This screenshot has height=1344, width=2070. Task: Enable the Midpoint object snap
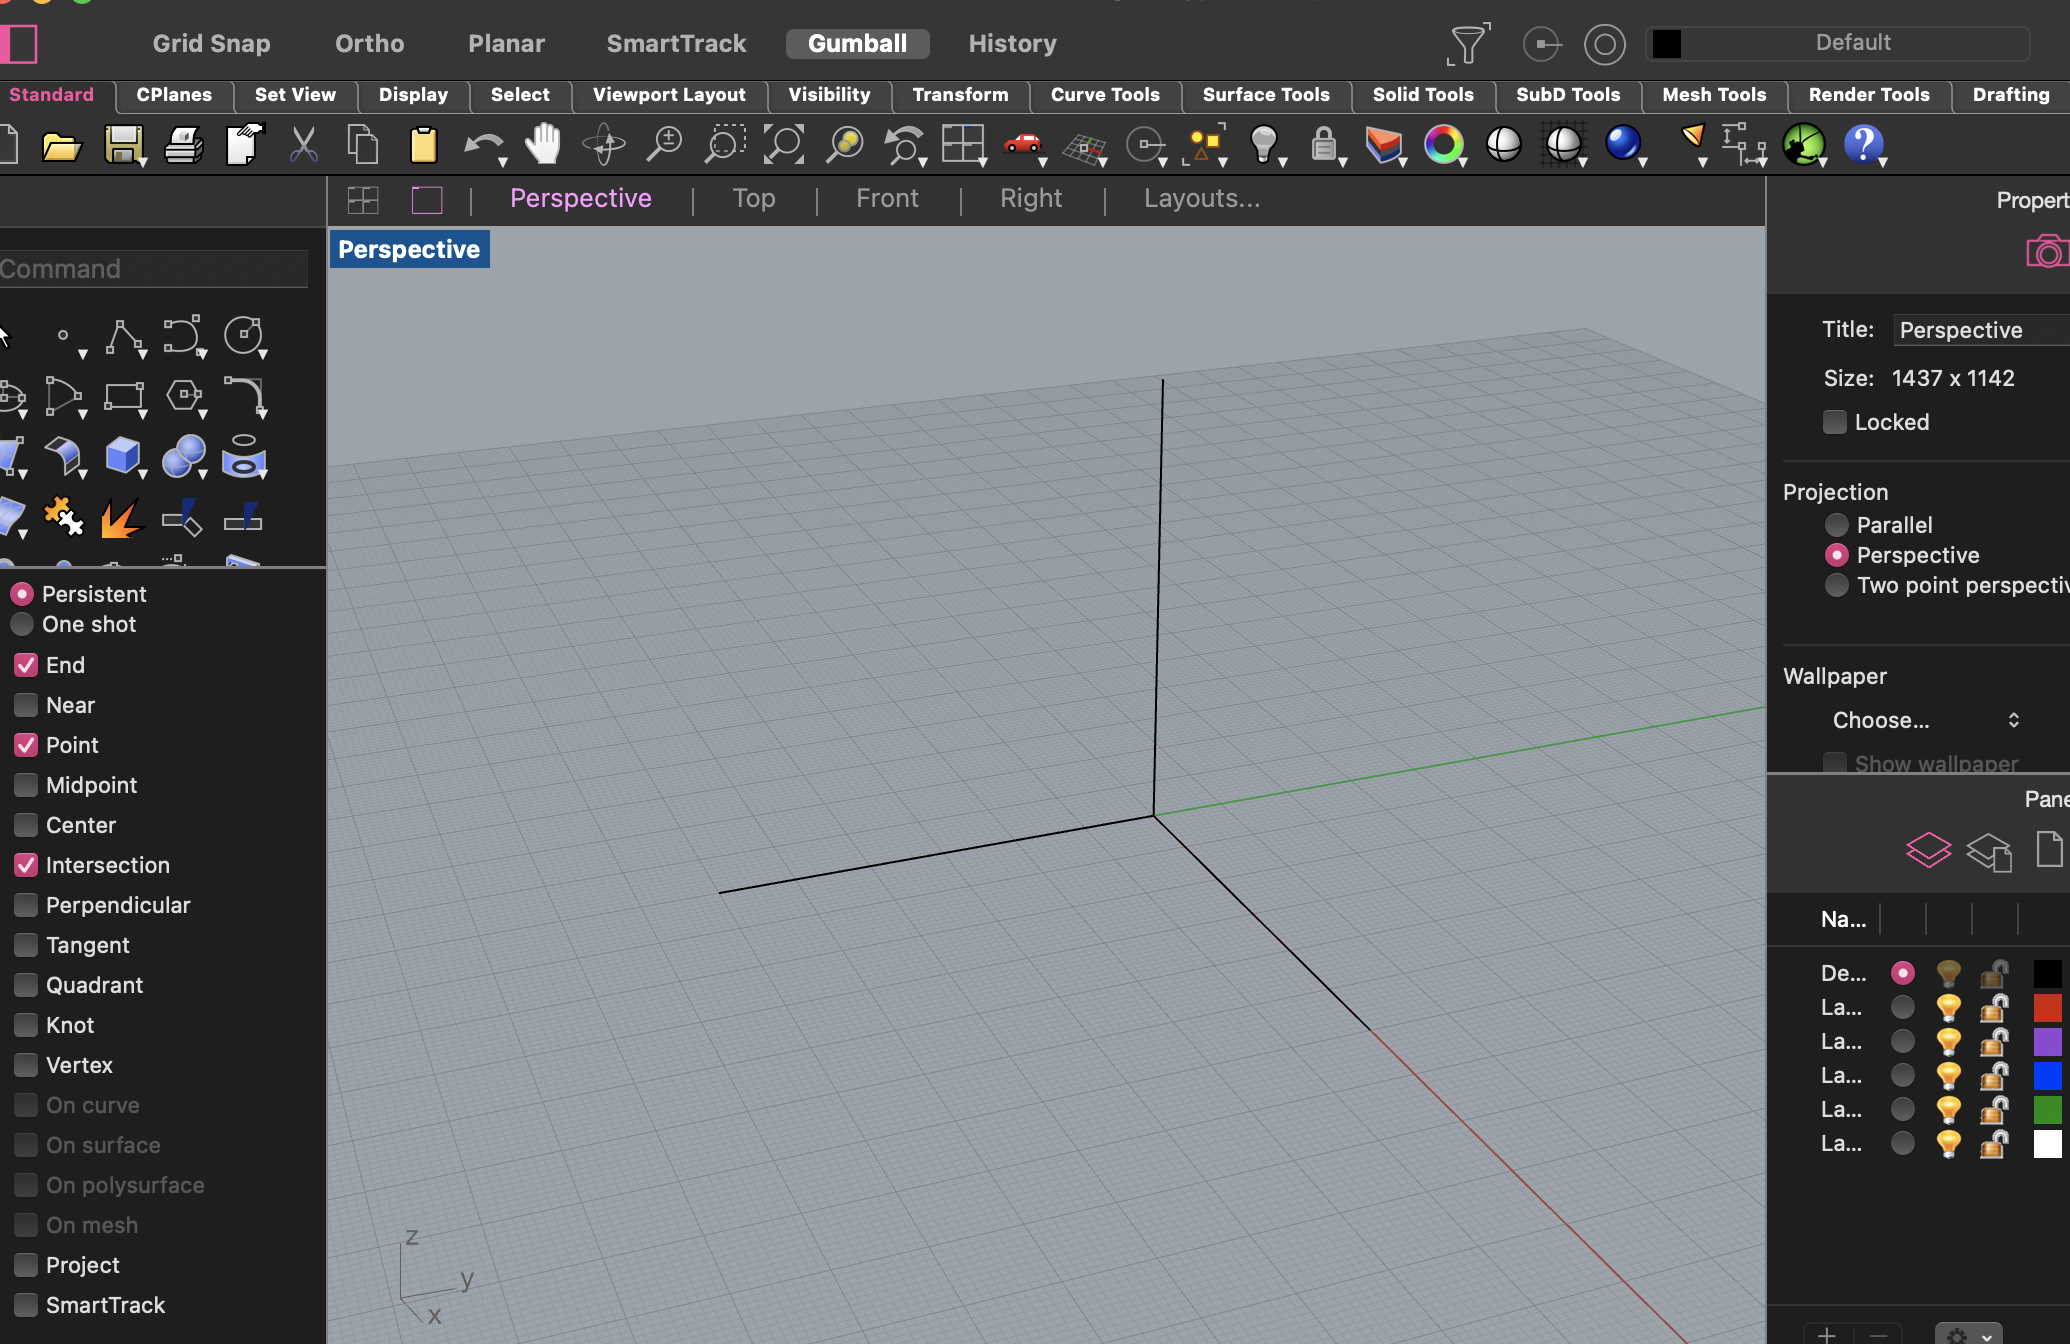[x=26, y=785]
